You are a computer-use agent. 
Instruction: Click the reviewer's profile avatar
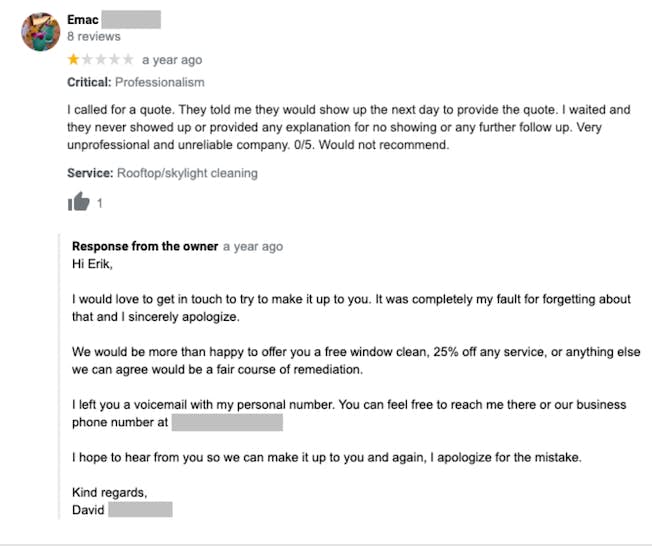click(40, 33)
